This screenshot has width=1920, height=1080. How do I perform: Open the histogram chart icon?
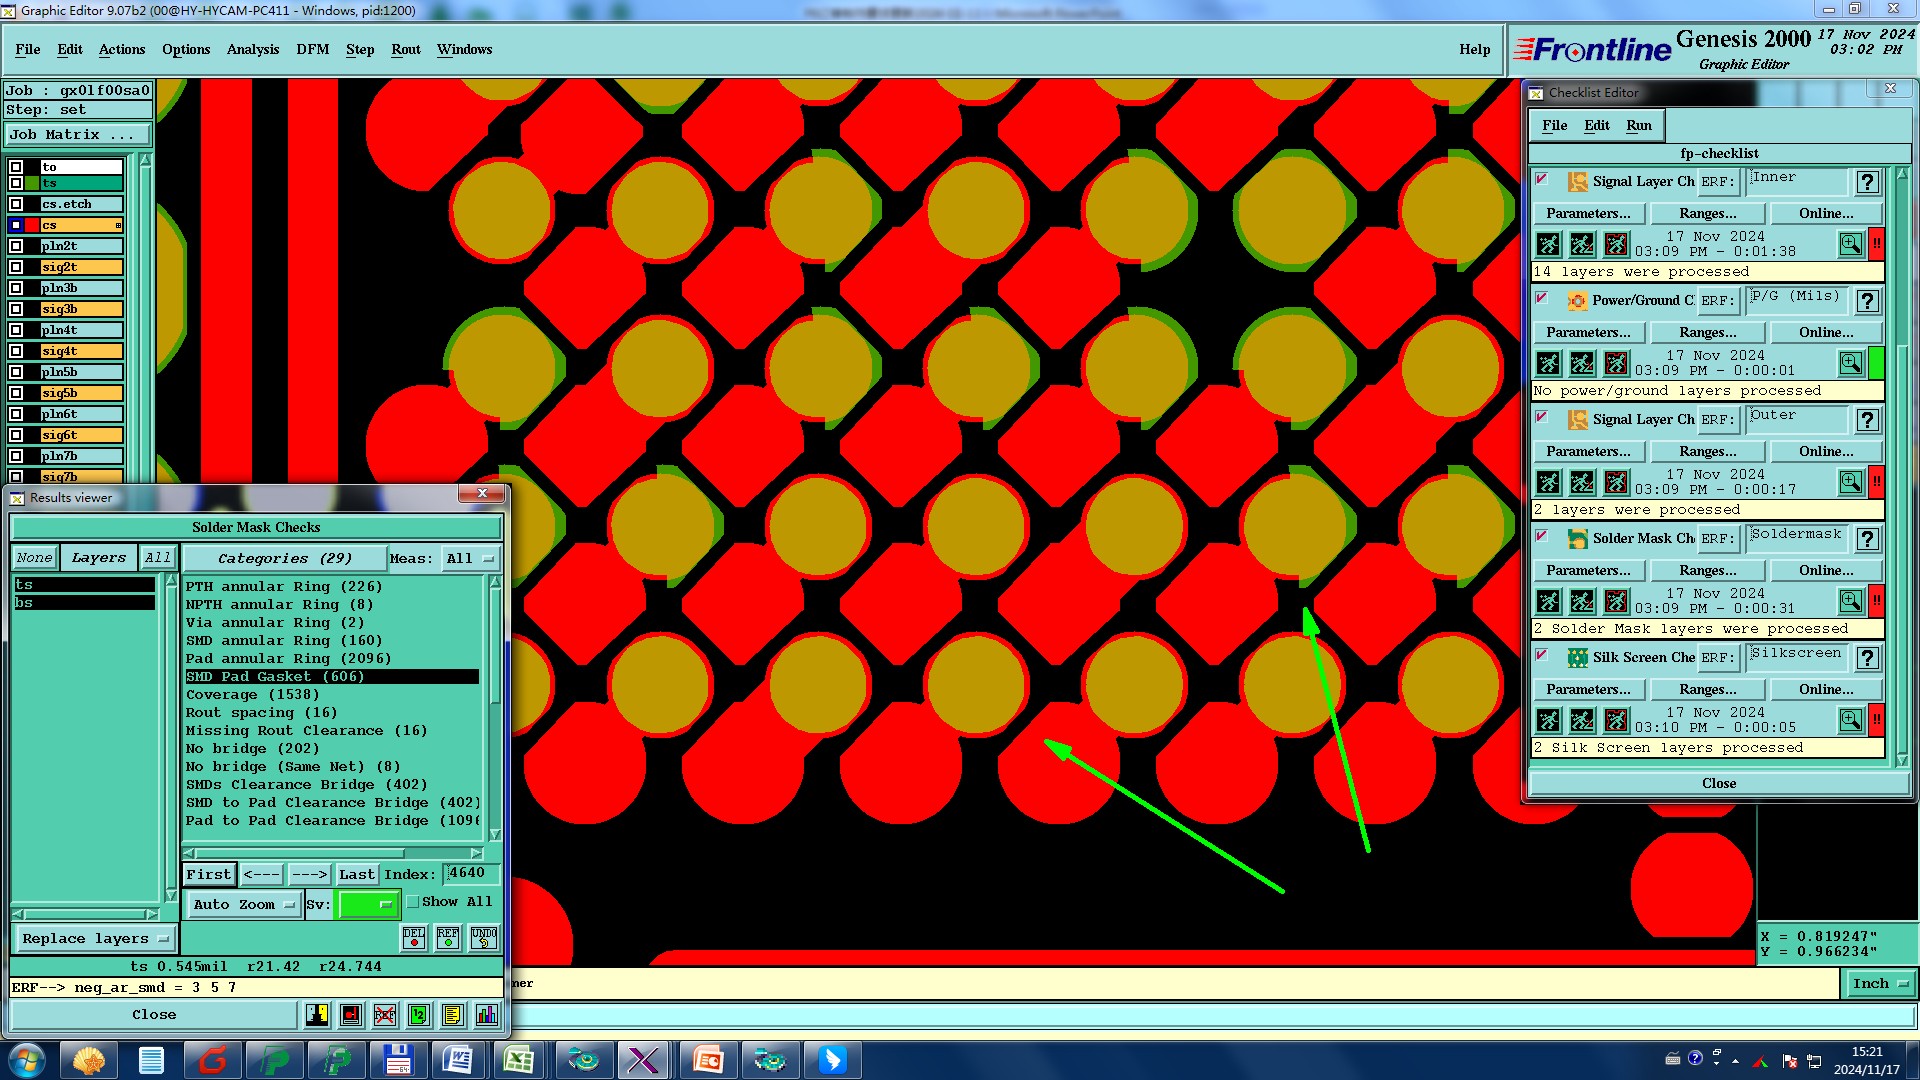[x=487, y=1015]
